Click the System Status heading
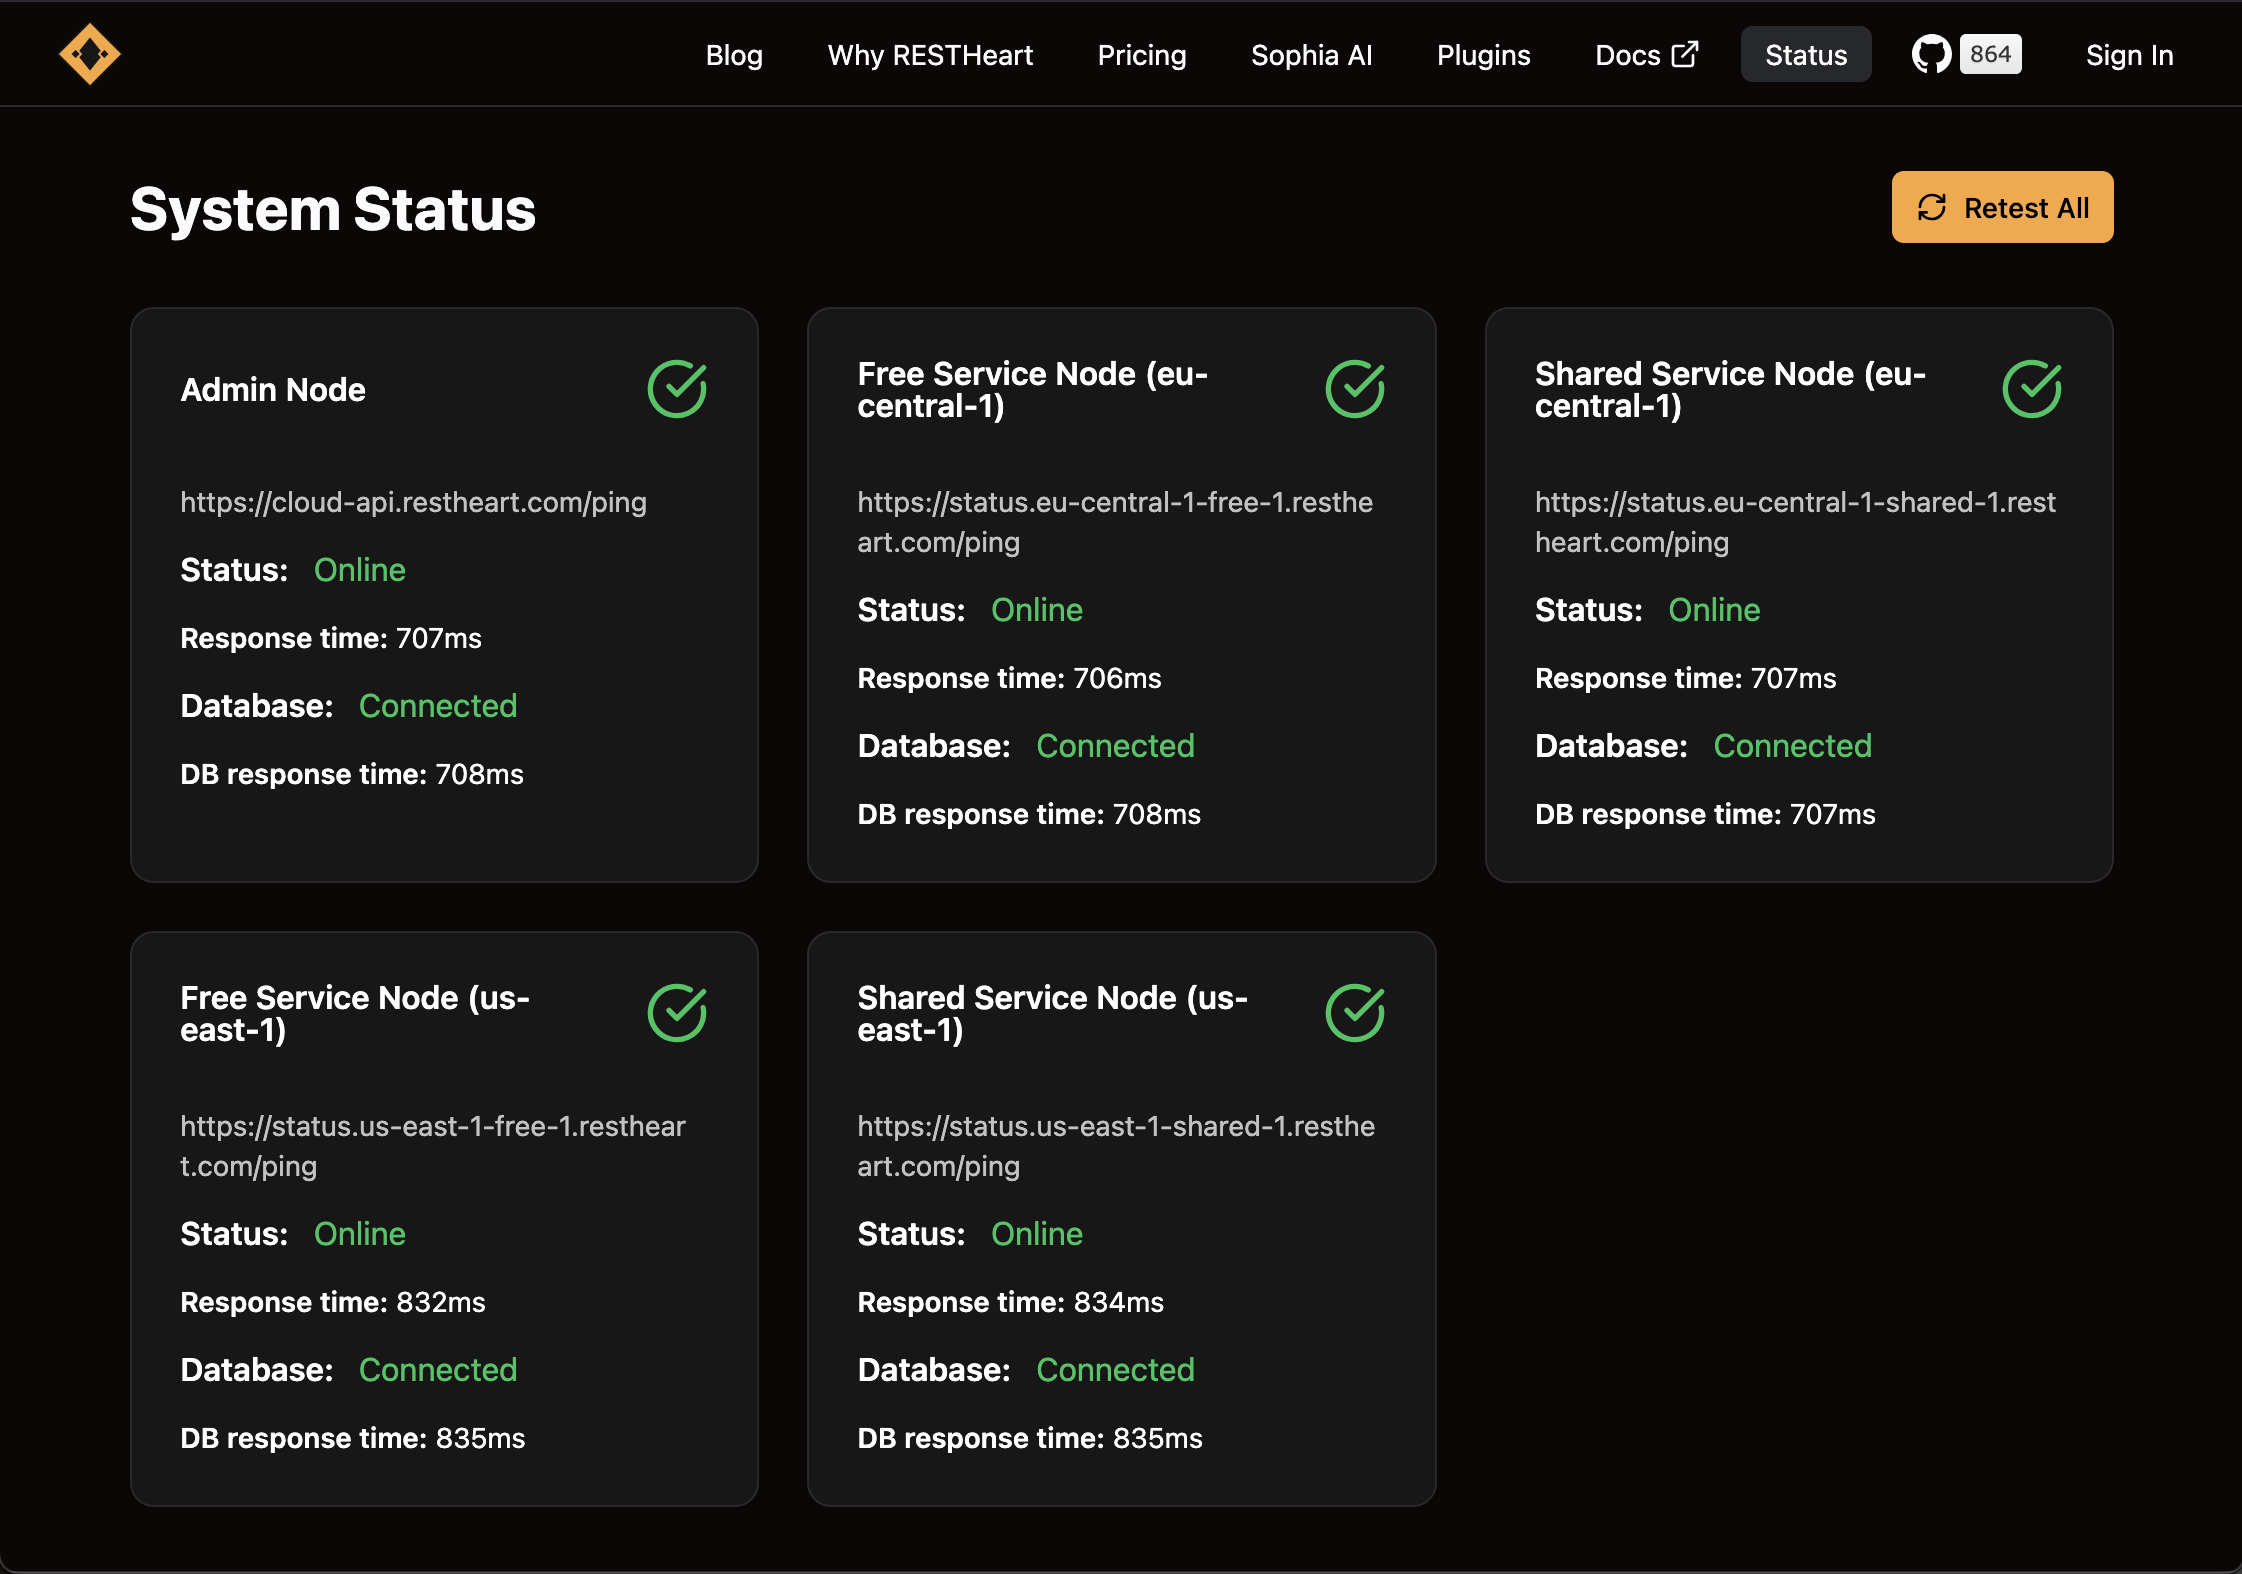The image size is (2242, 1574). click(x=333, y=209)
